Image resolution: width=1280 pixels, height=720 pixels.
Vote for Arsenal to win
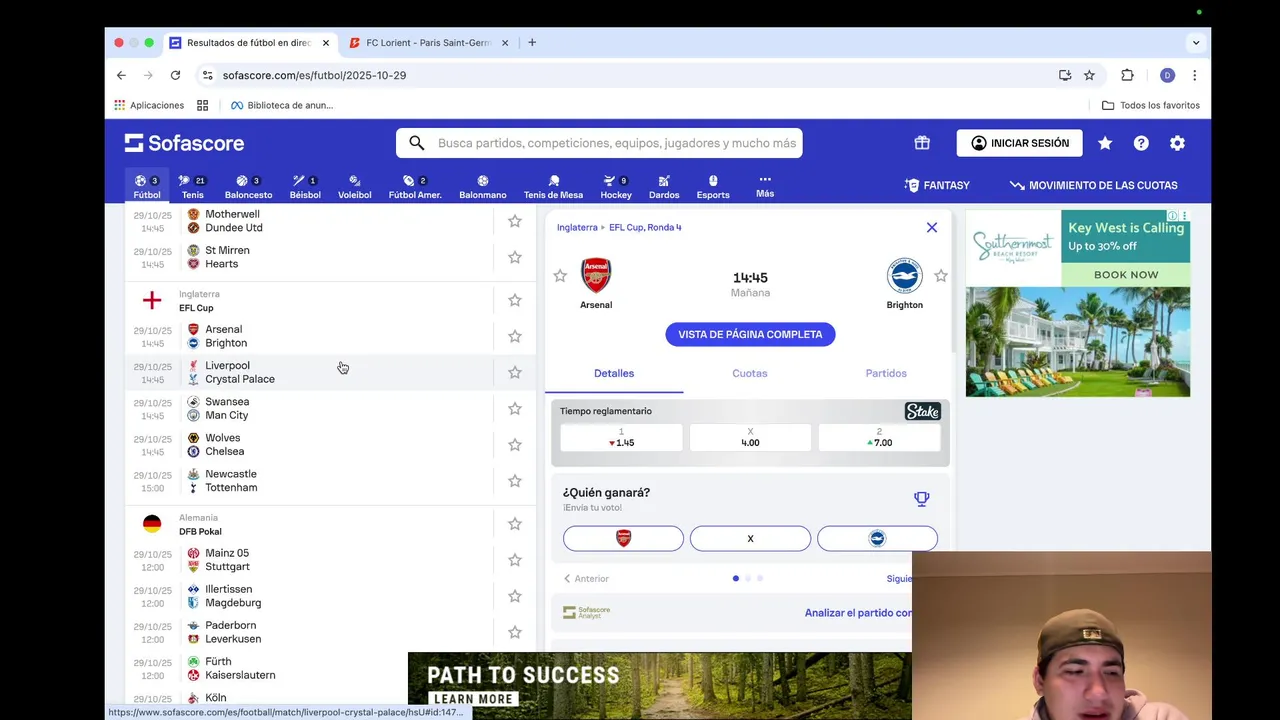coord(623,538)
